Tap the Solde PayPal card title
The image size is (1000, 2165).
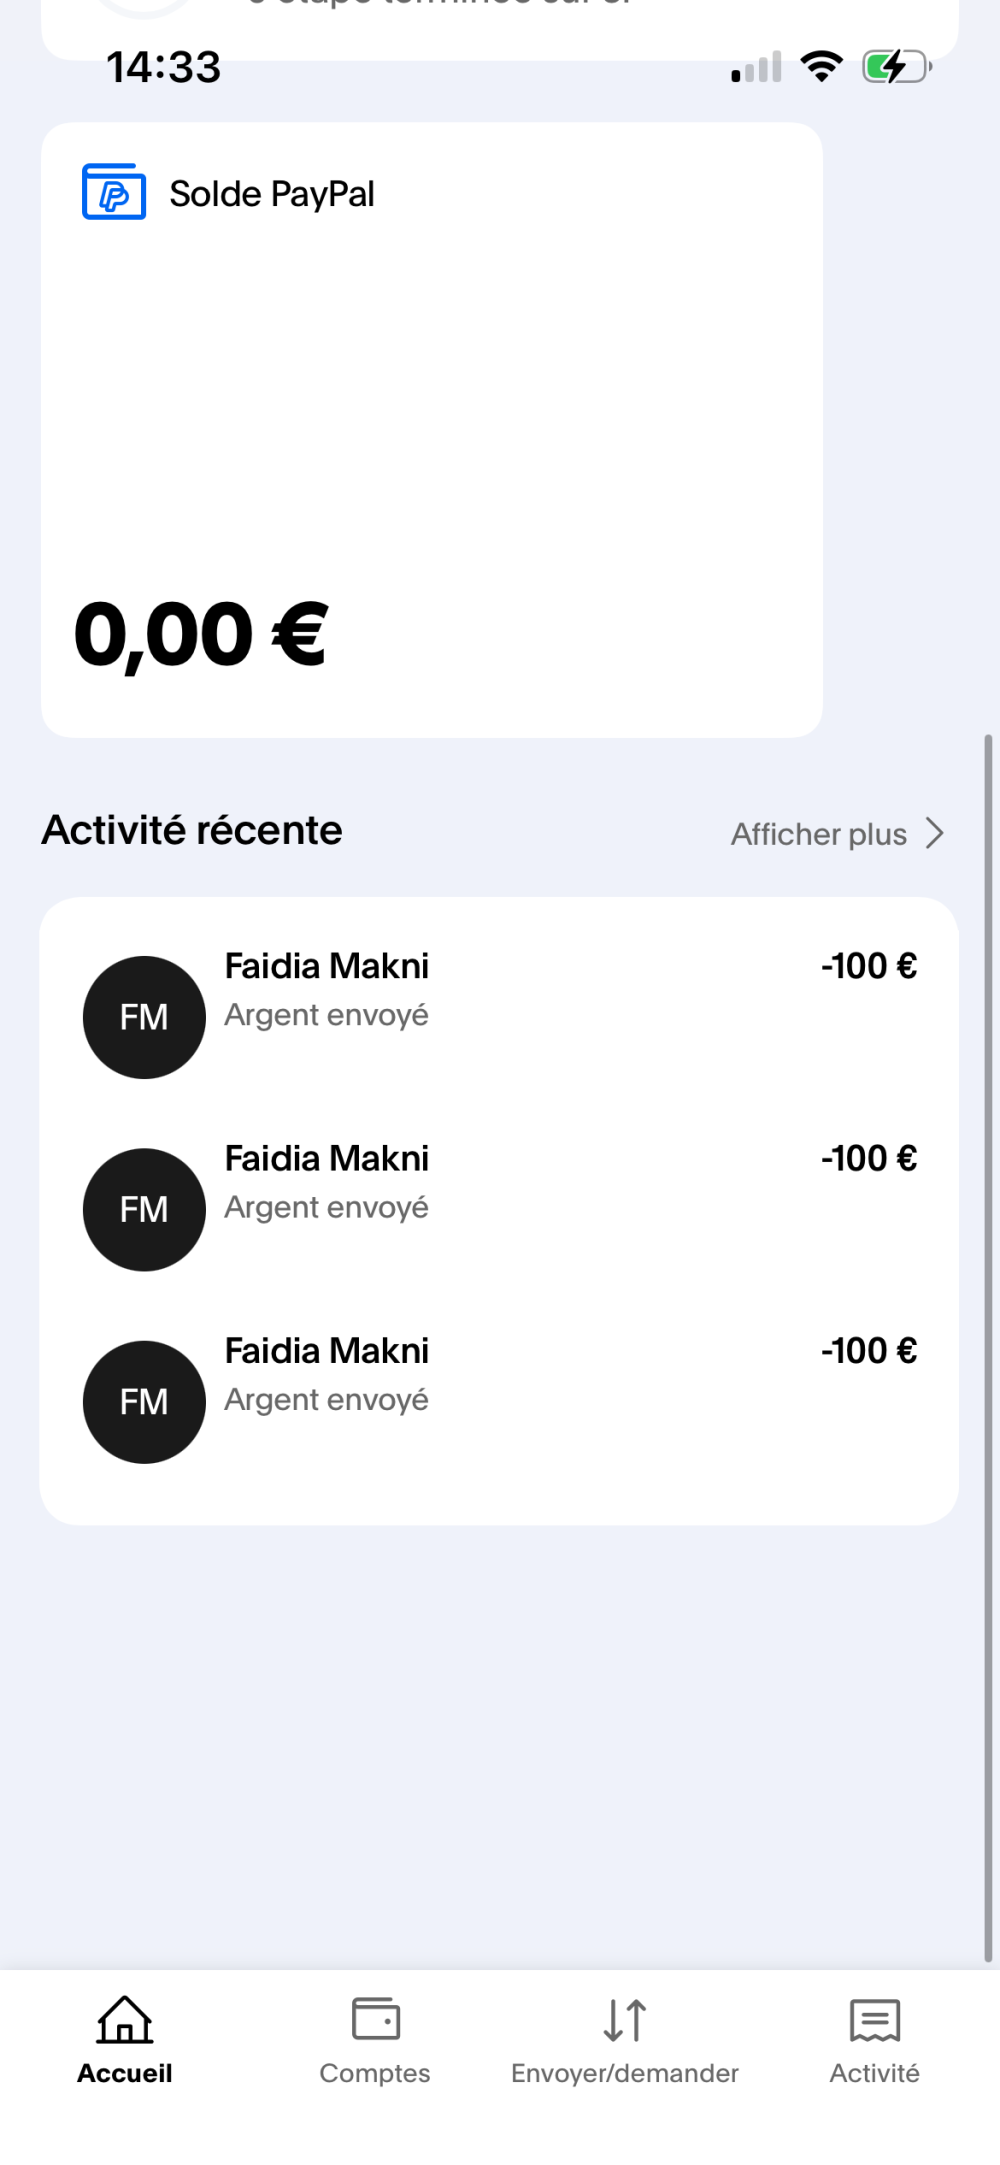[x=272, y=194]
